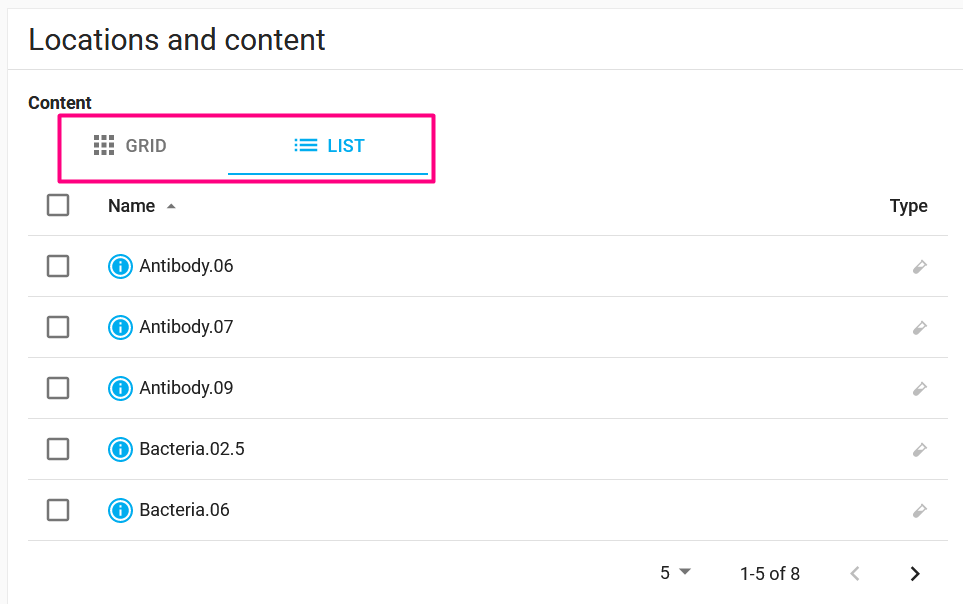Select the LIST tab
Screen dimensions: 963x604
coord(328,146)
